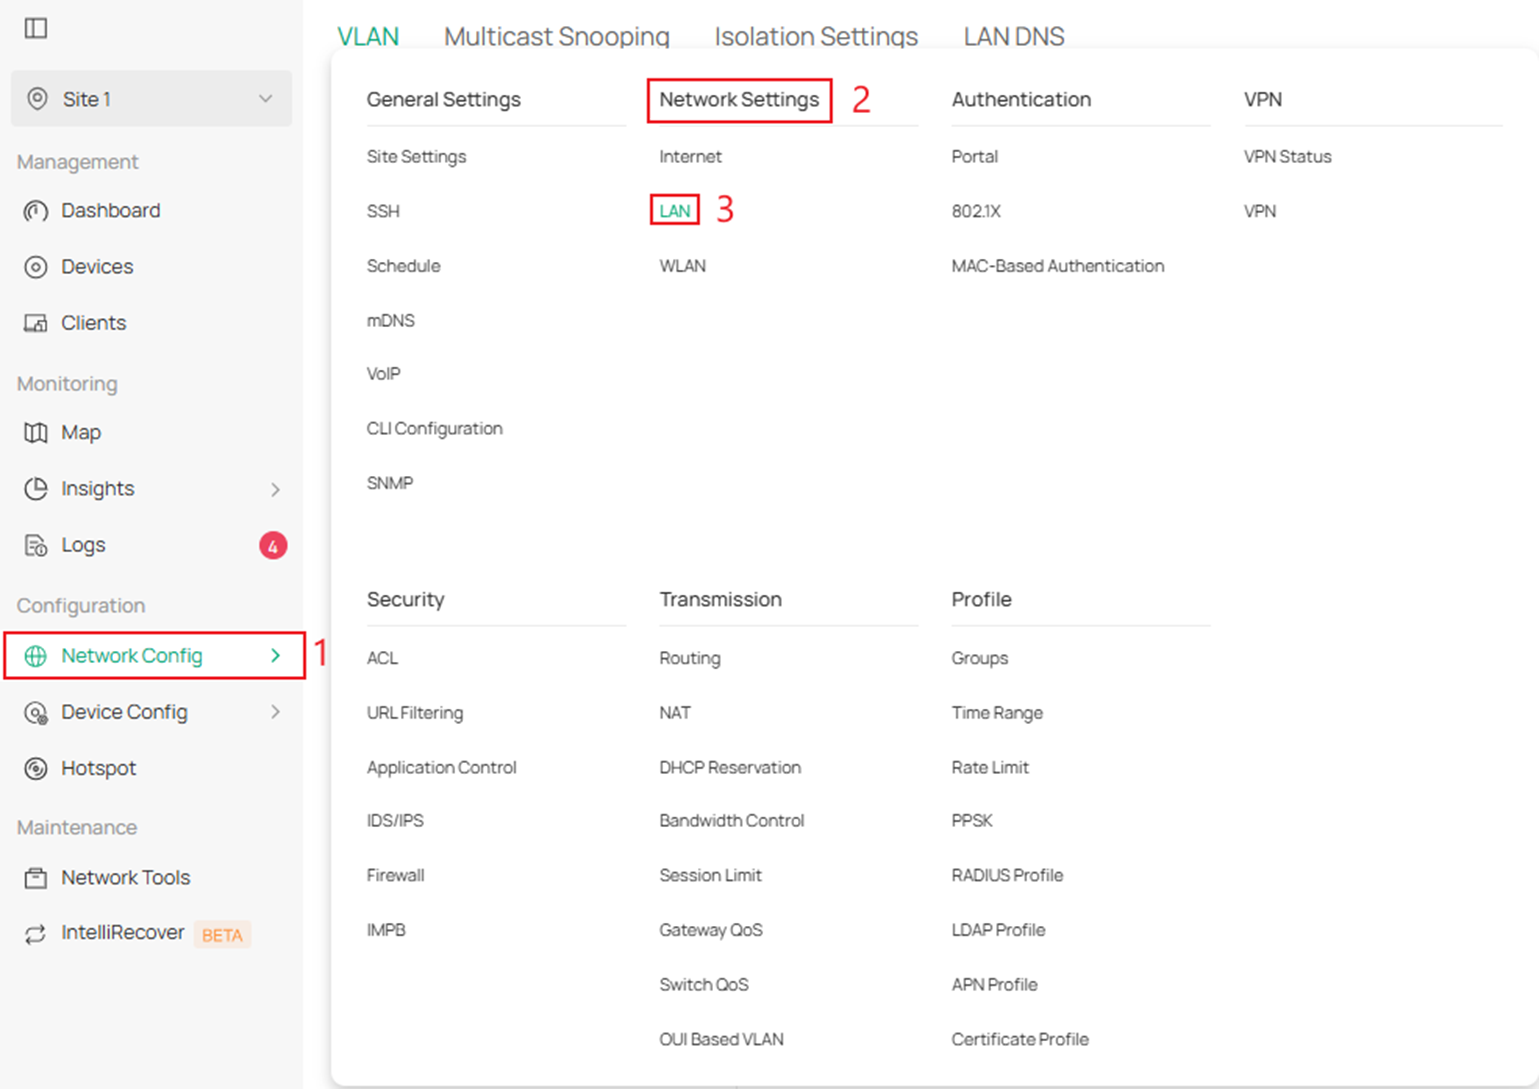Open the Clients page icon

point(36,322)
